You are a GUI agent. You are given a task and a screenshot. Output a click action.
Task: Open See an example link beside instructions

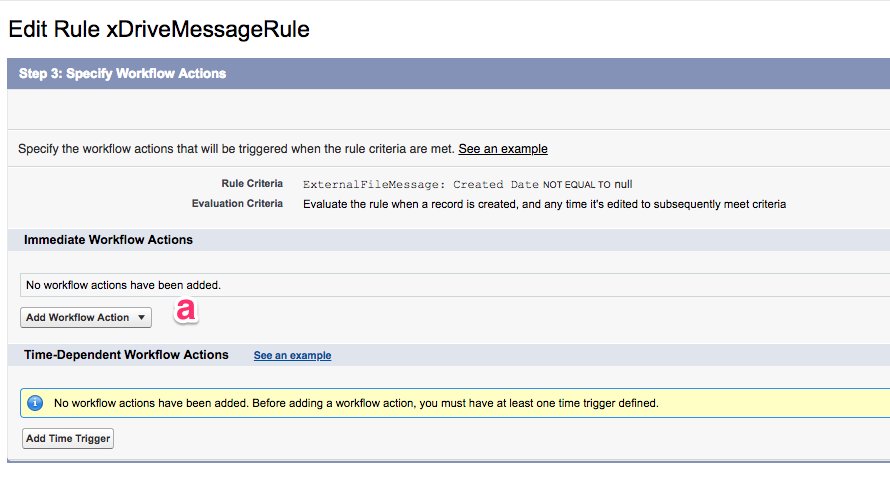pos(503,149)
